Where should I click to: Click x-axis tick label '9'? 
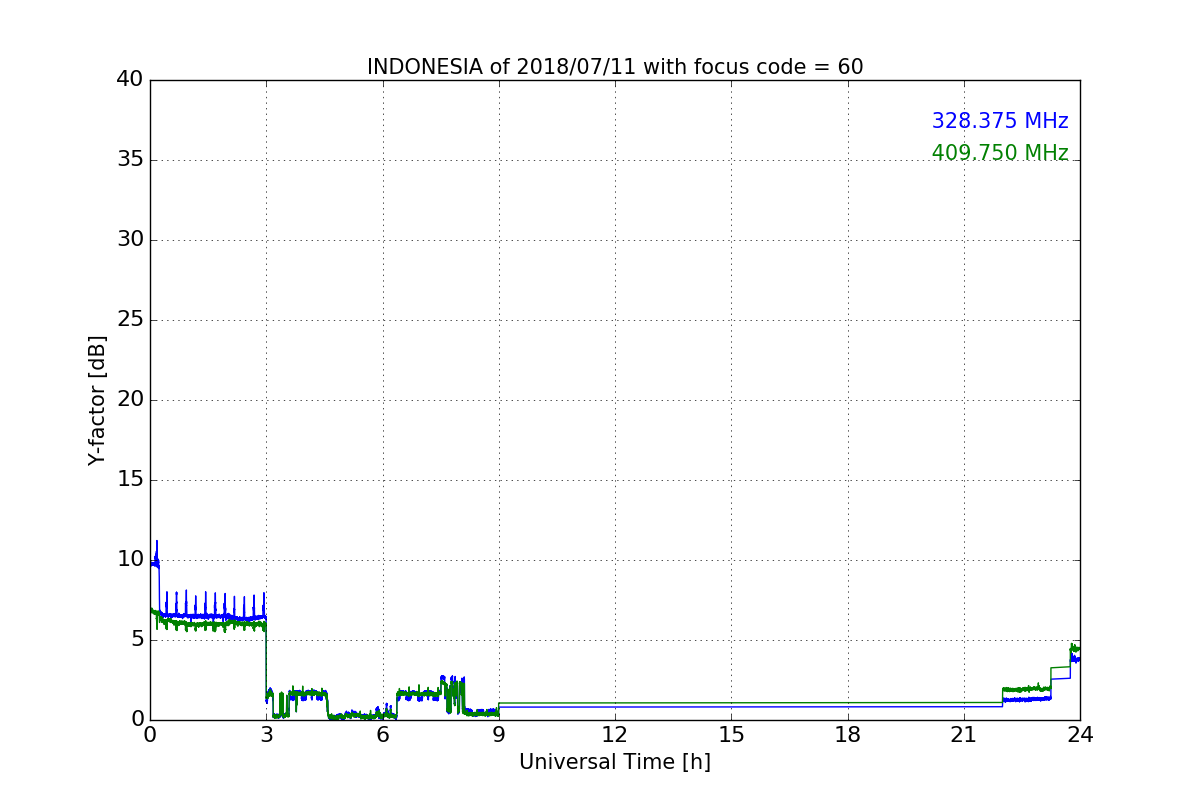tap(499, 735)
